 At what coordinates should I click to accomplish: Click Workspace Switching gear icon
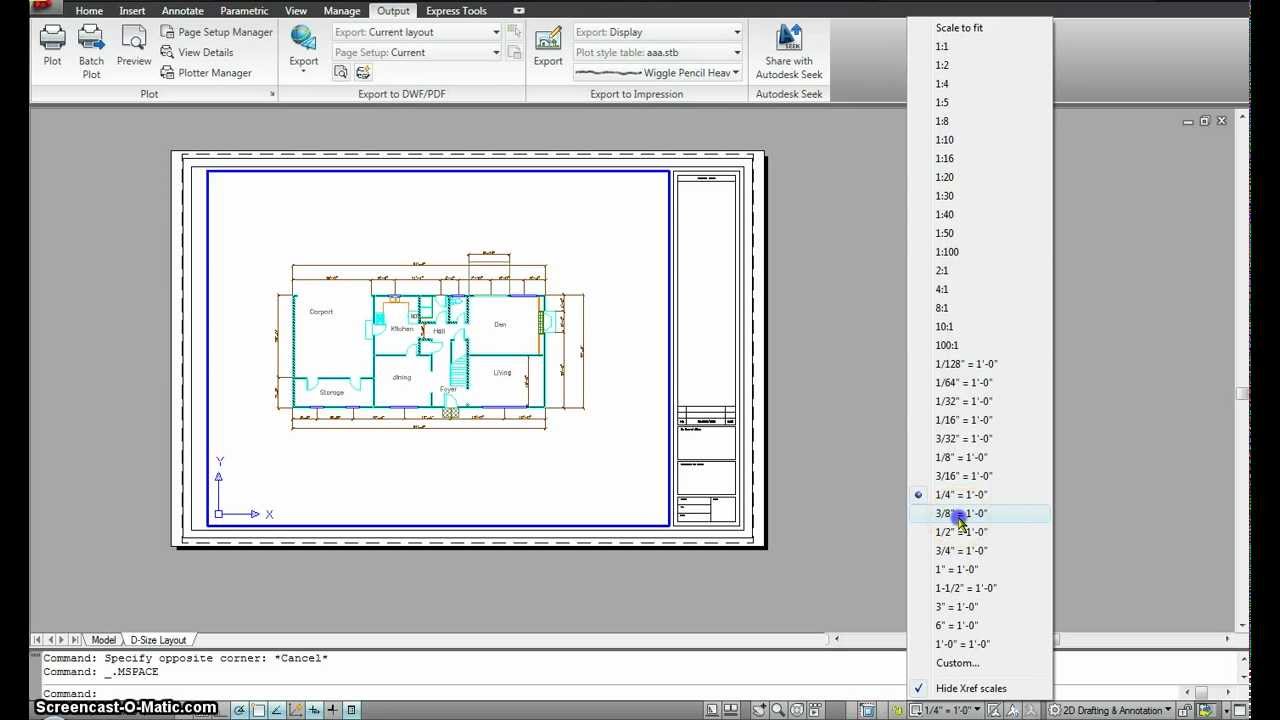[x=1054, y=710]
